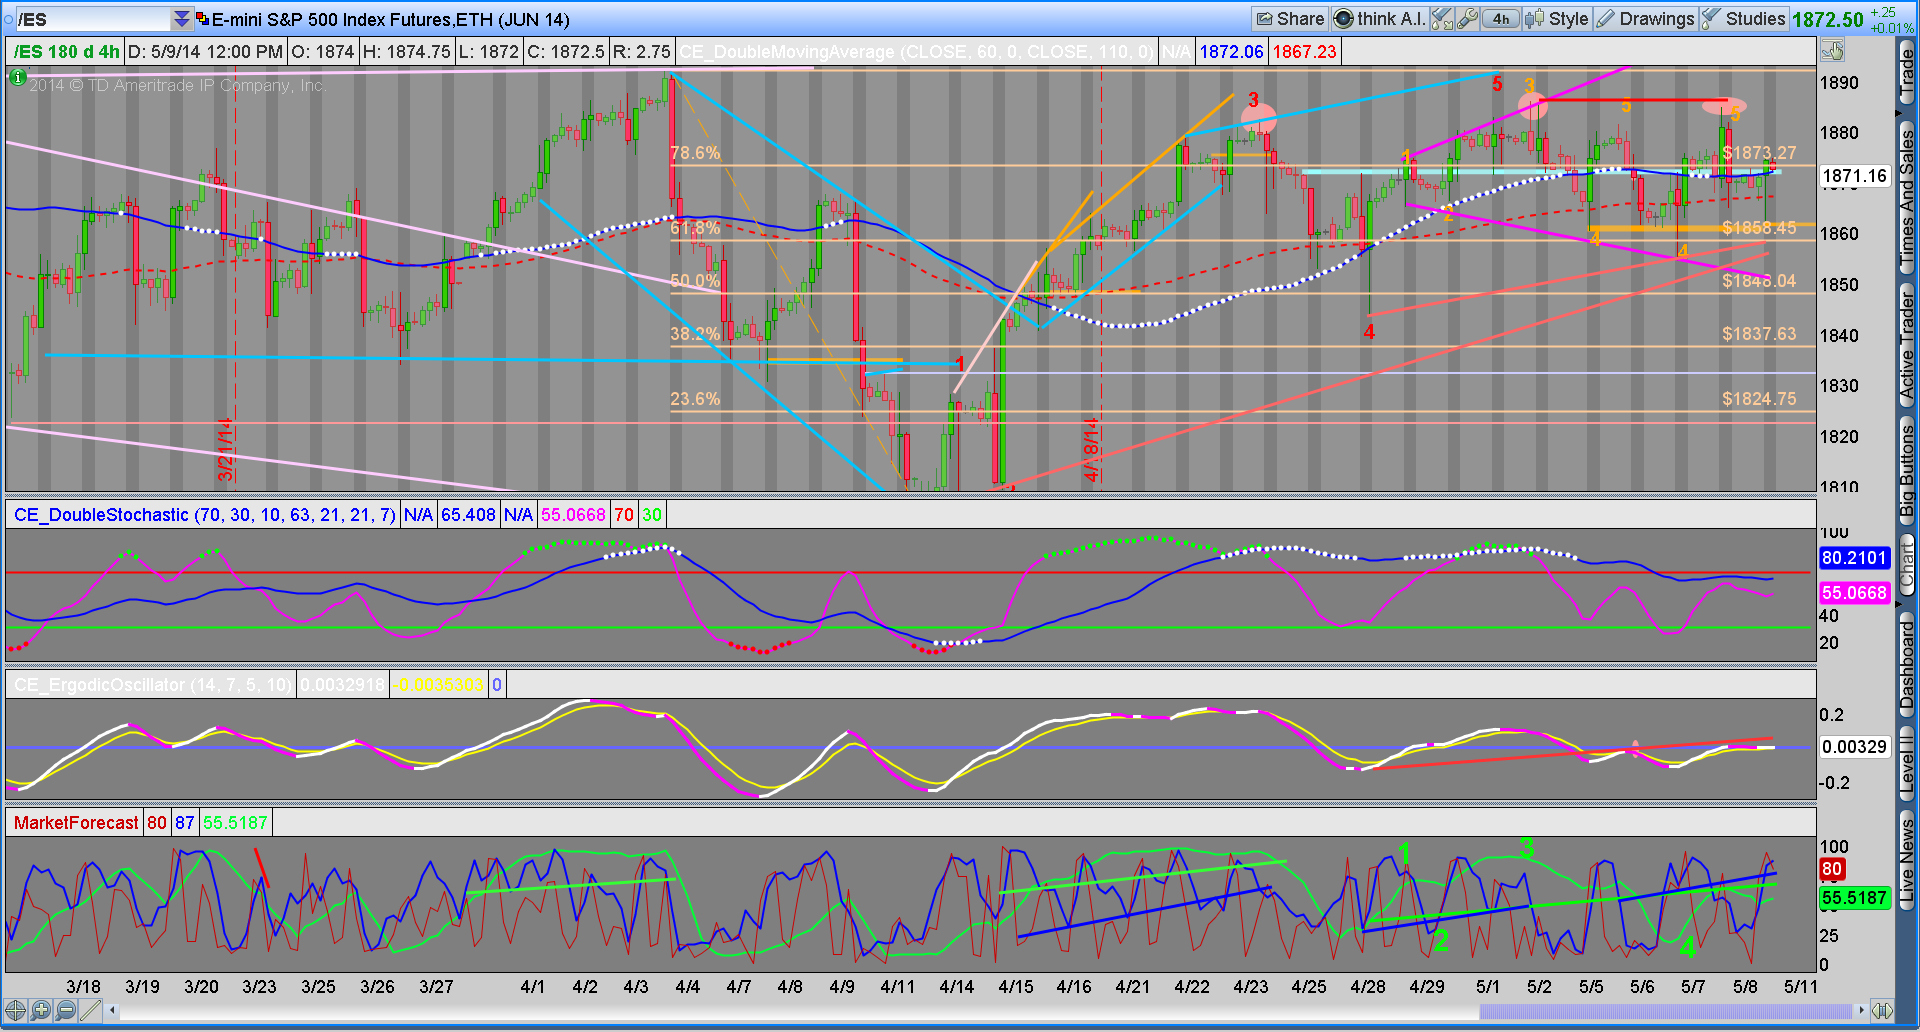Click the Share button

1290,19
